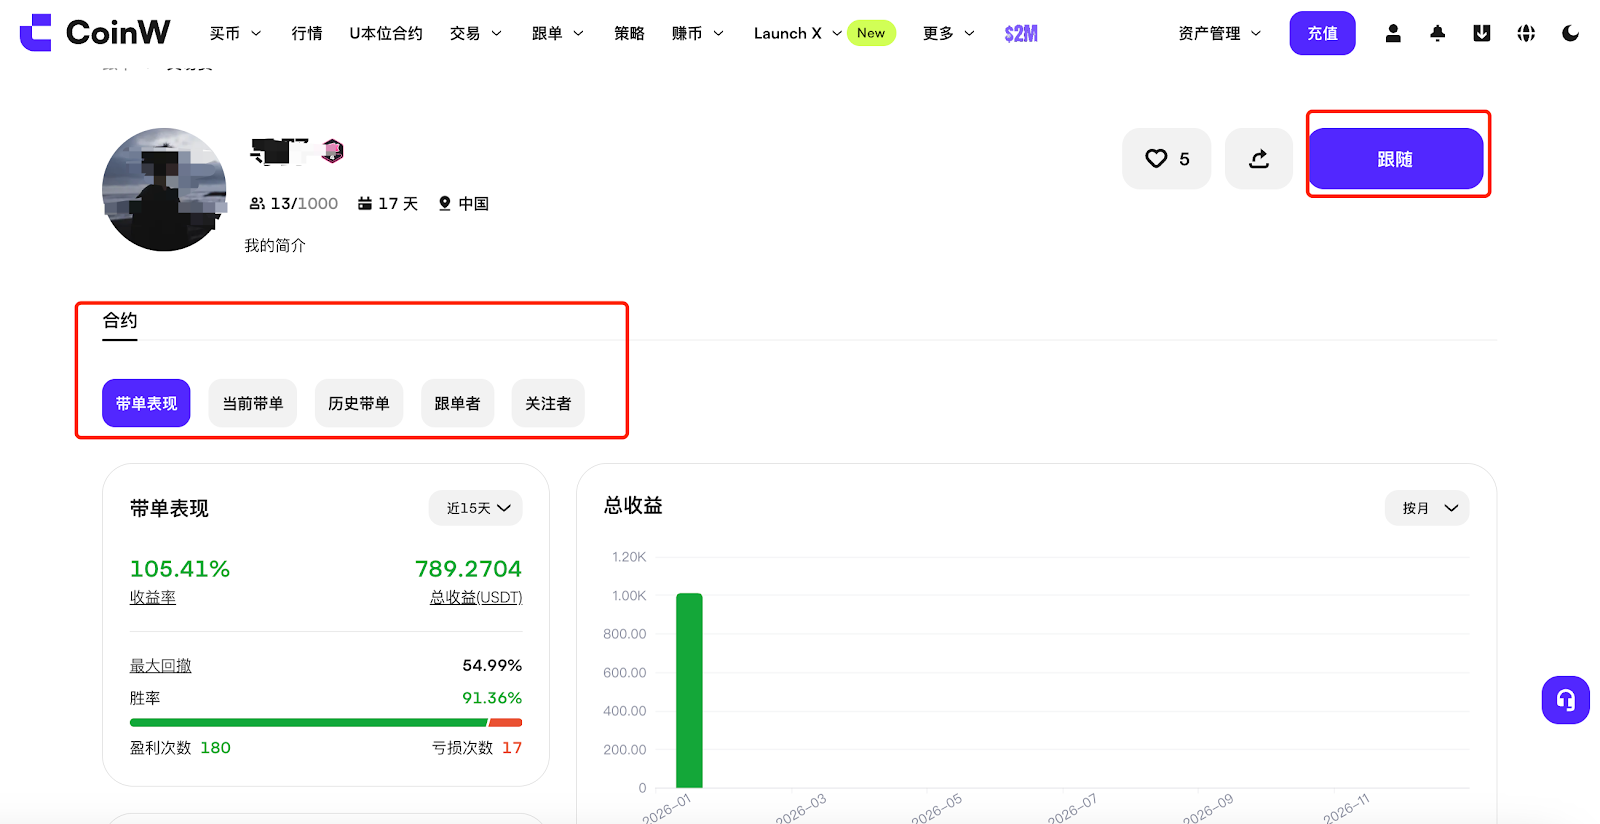Open the 资产管理 dropdown menu
Screen dimensions: 1600x824
[x=1219, y=33]
